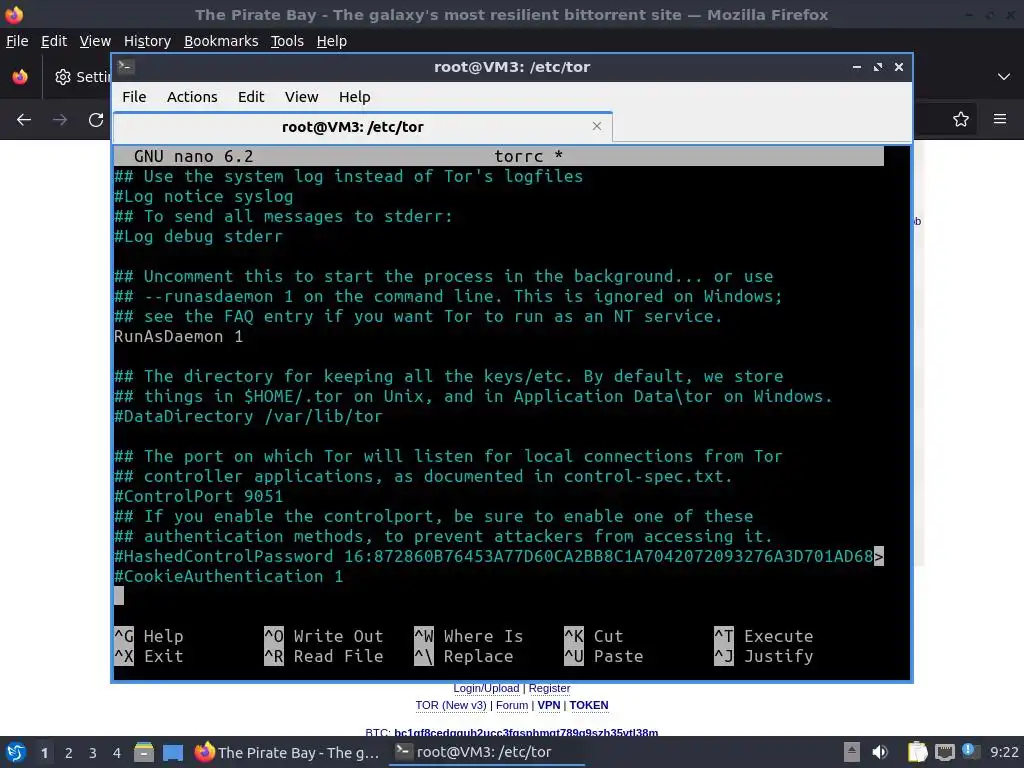Screen dimensions: 1024x768
Task: Click the '^O Write Out' nano shortcut
Action: click(324, 636)
